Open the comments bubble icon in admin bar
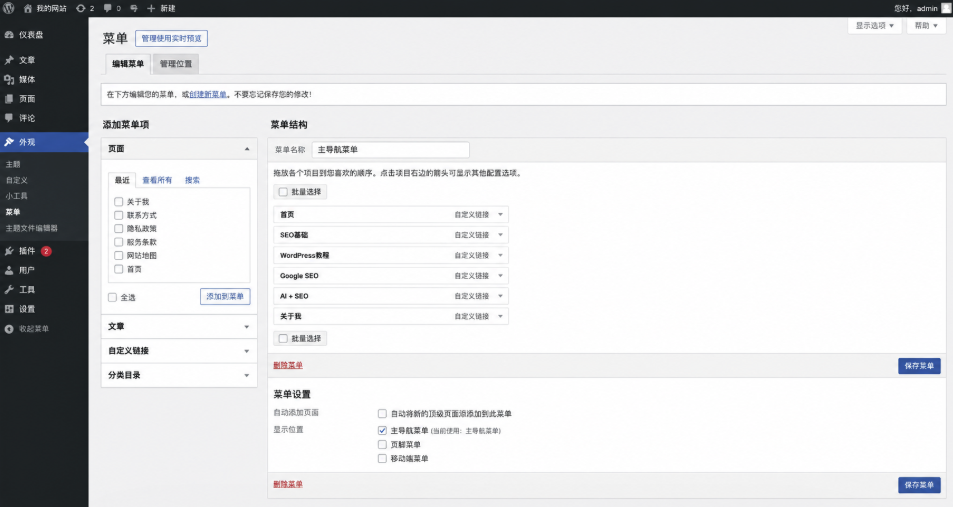Image resolution: width=953 pixels, height=507 pixels. [x=108, y=9]
